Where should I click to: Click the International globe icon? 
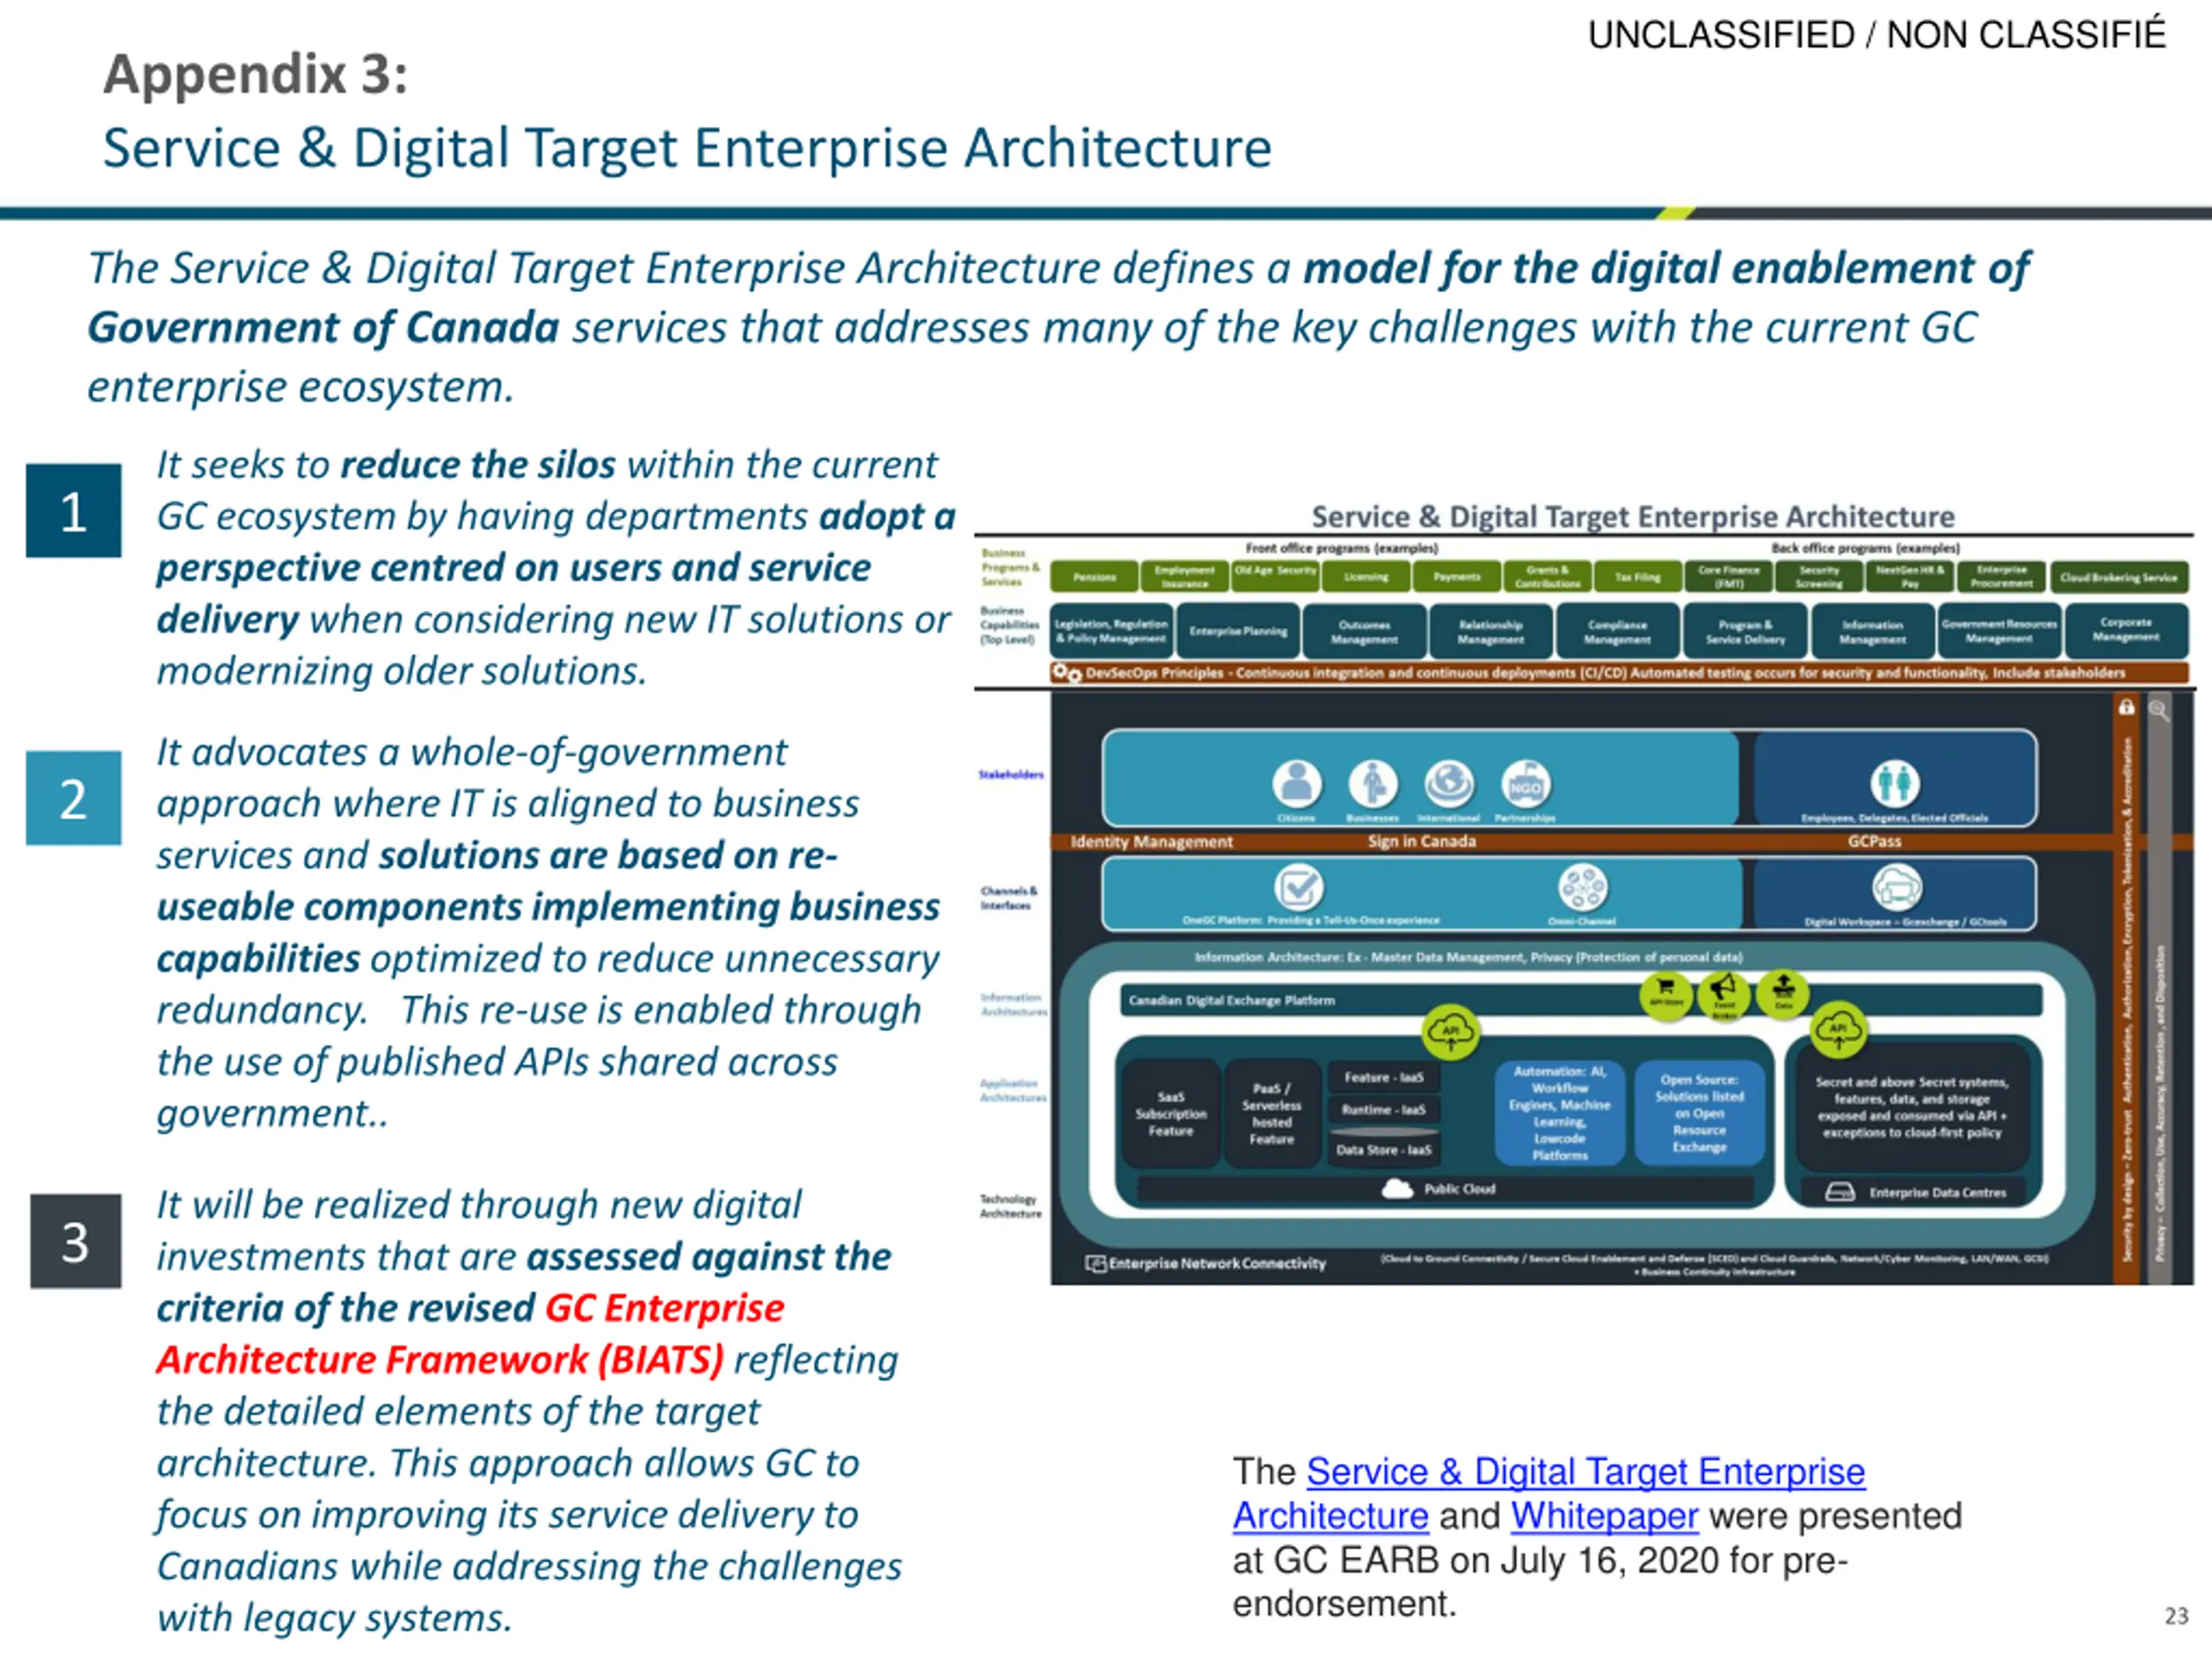pos(1449,783)
